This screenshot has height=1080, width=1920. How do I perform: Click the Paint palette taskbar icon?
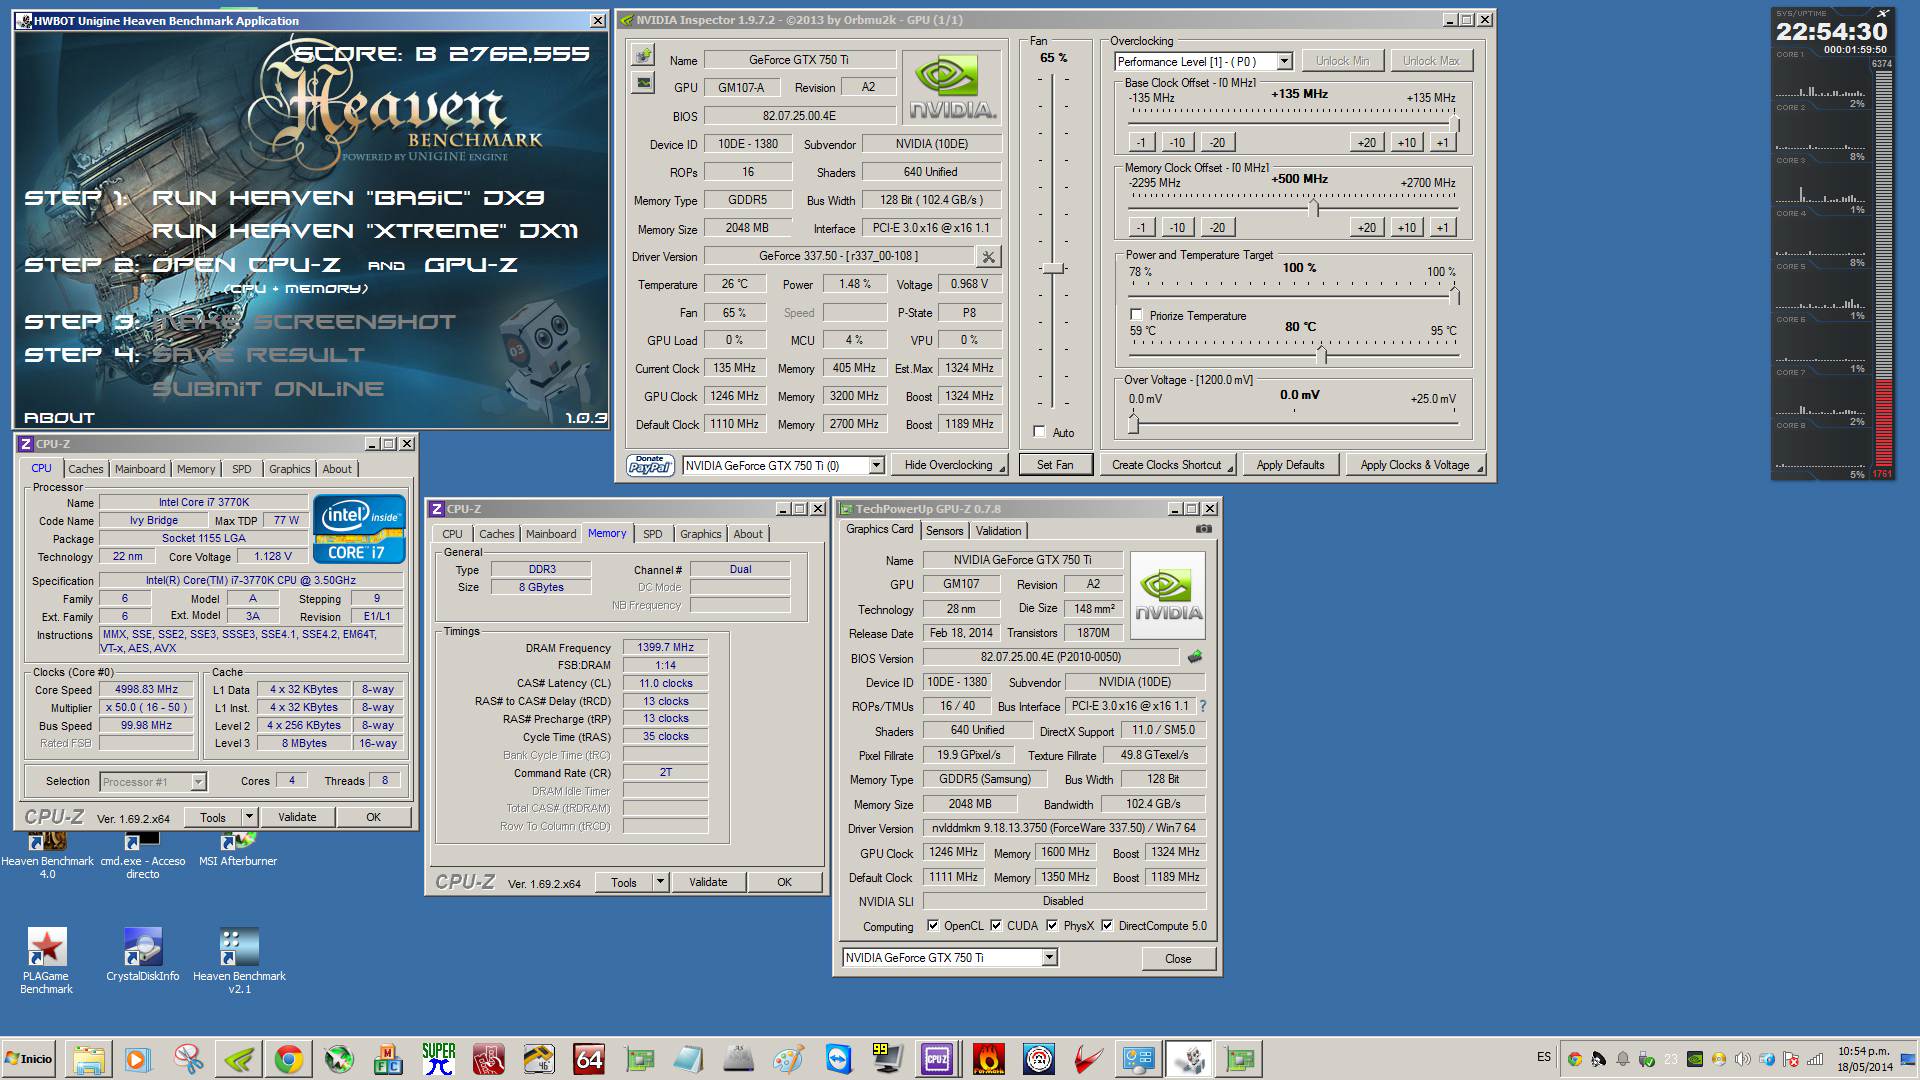click(x=788, y=1059)
